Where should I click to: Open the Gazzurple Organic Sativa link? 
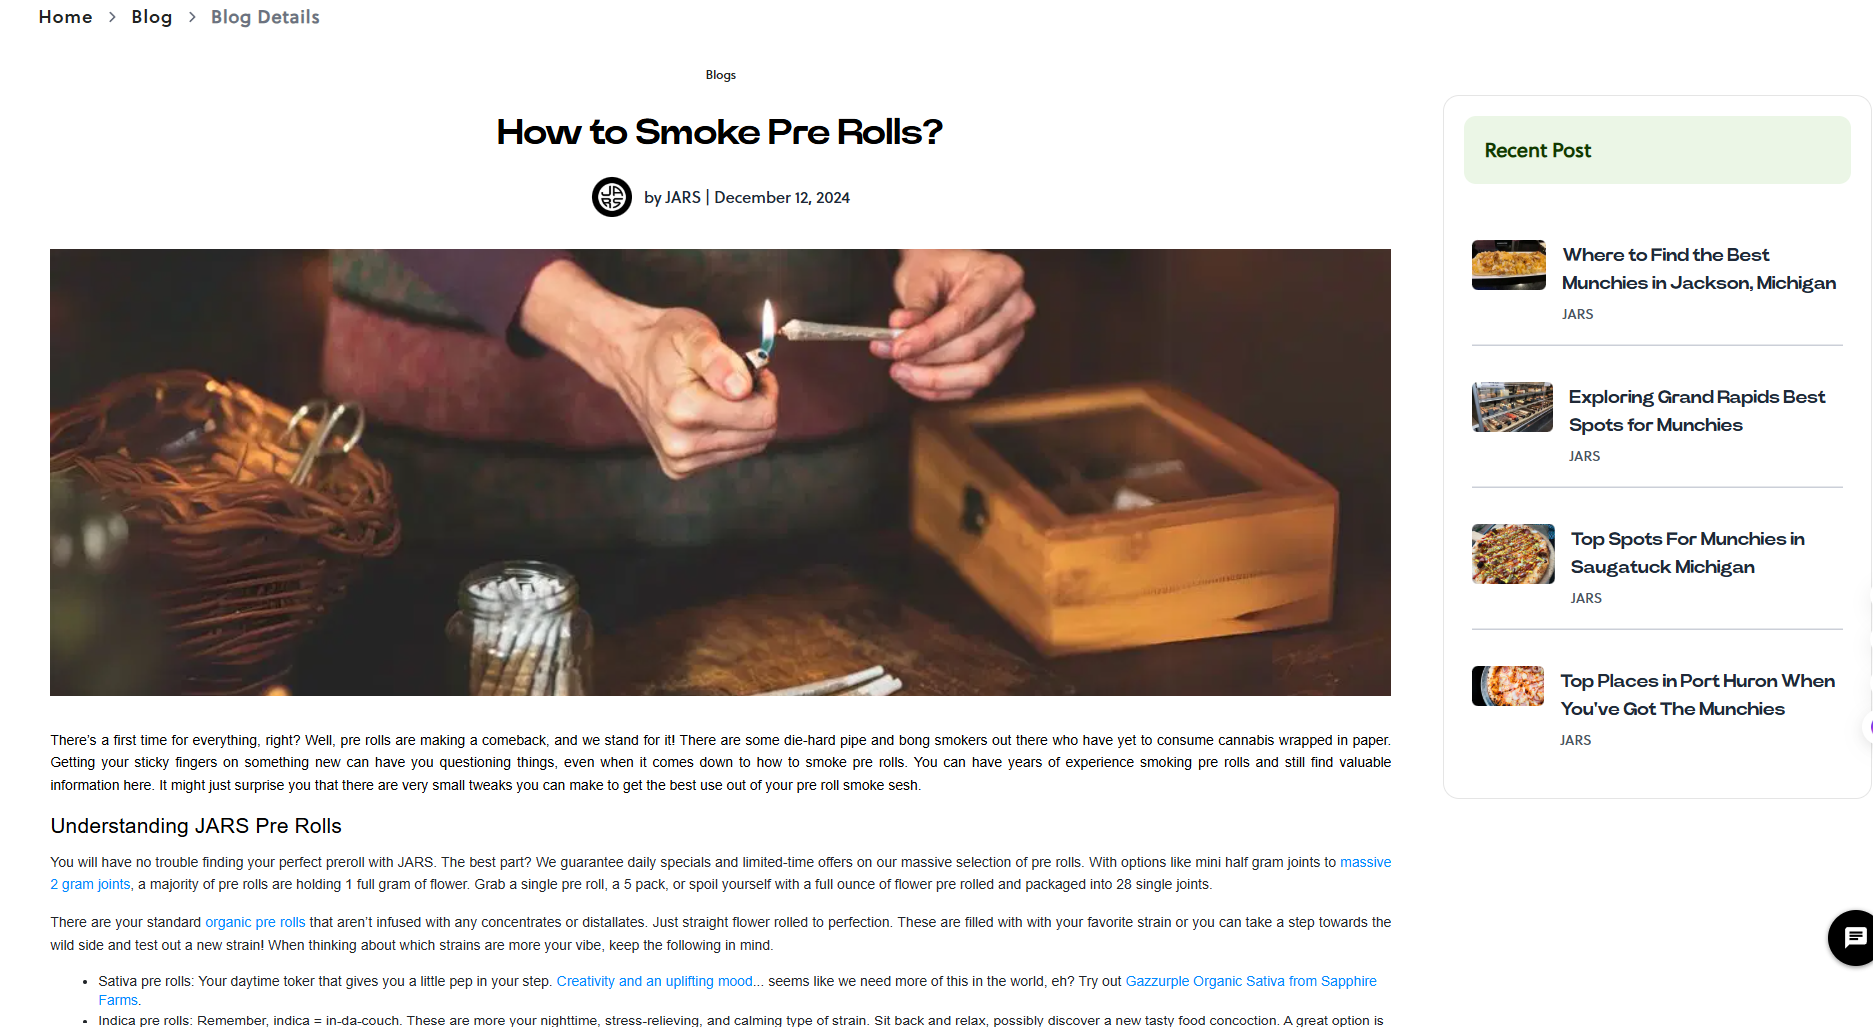click(x=738, y=990)
